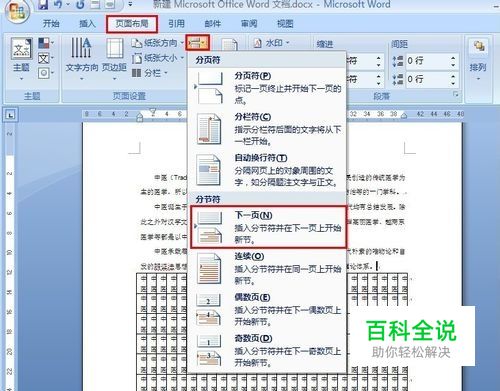Click the 自动换行符(T) wrapping break icon

(209, 170)
